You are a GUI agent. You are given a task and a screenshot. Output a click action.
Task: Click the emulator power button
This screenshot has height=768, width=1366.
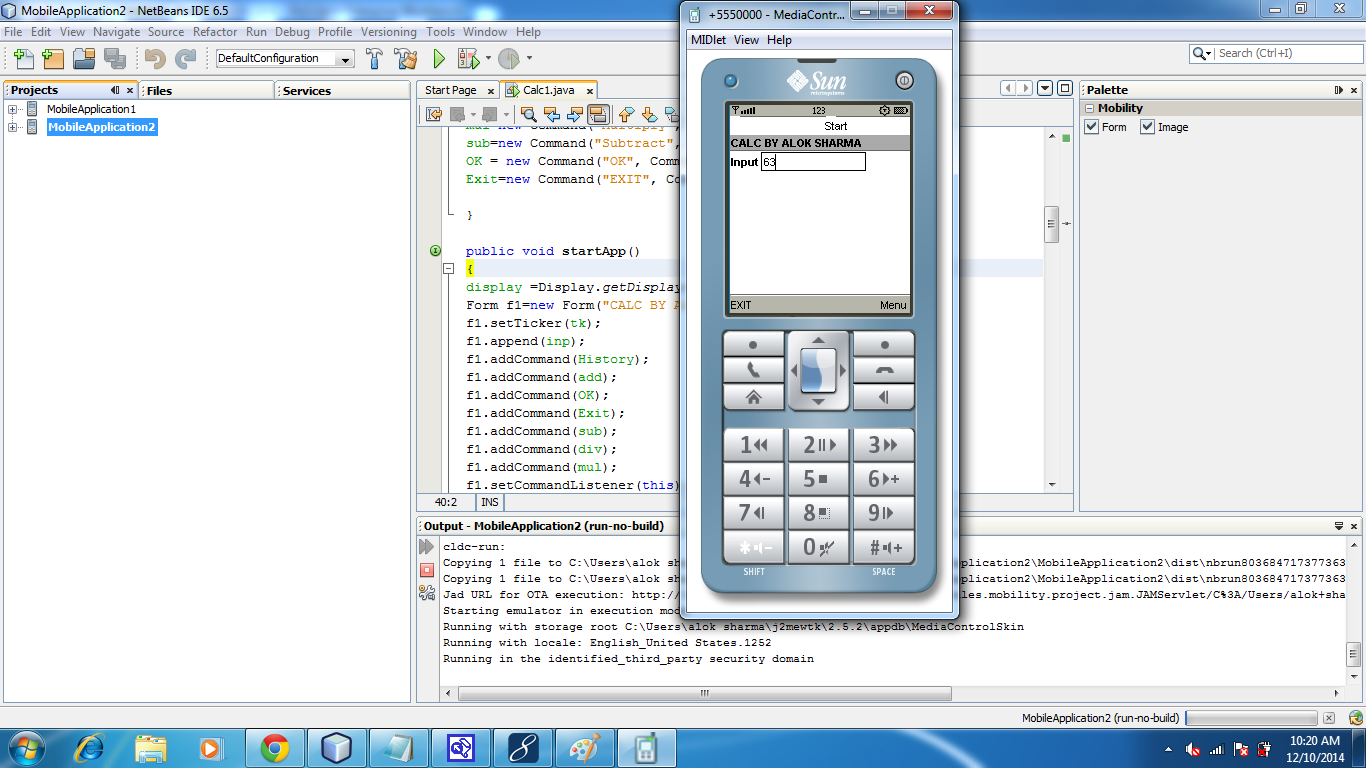(x=903, y=80)
